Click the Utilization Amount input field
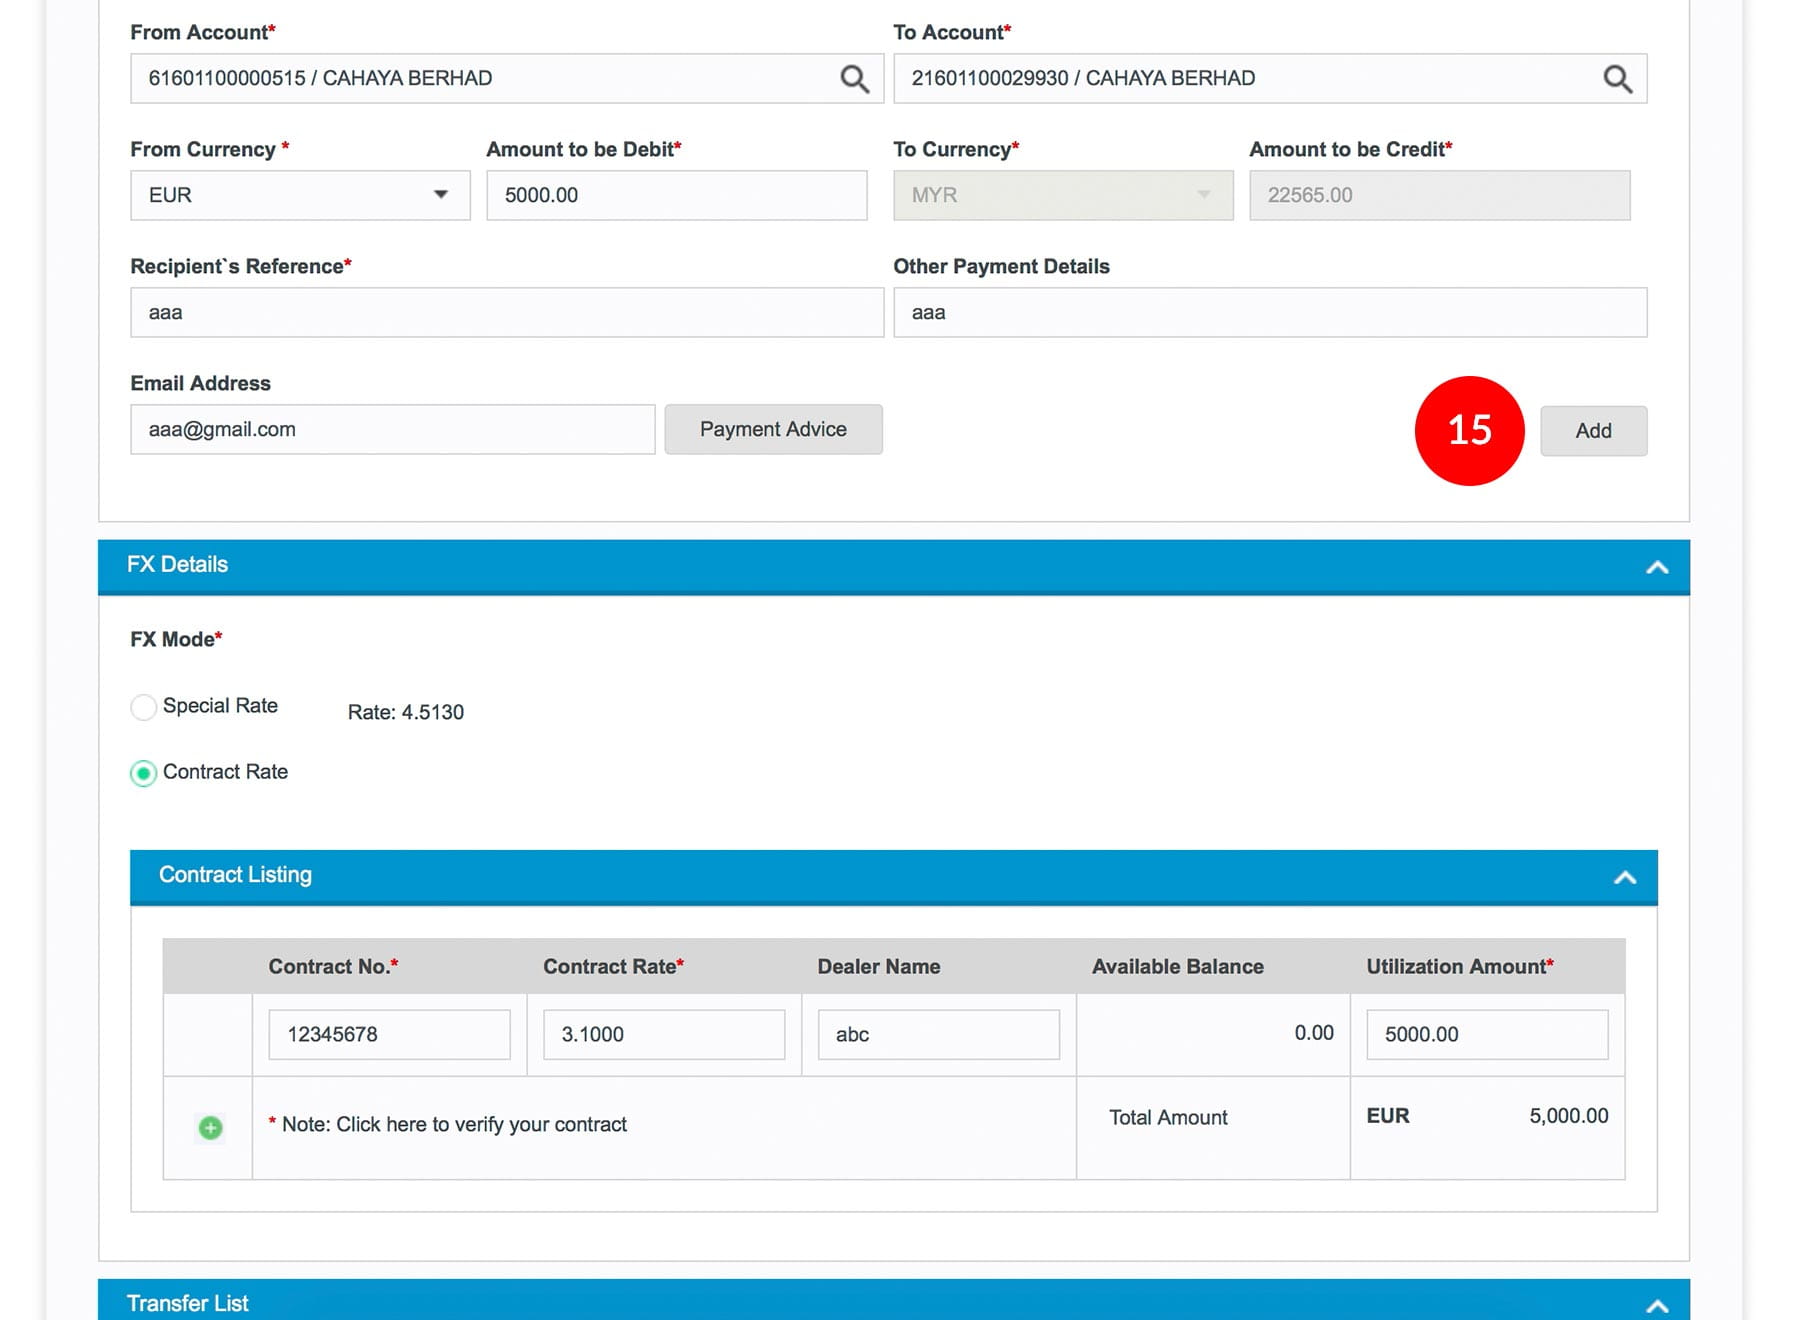The height and width of the screenshot is (1320, 1800). click(x=1486, y=1034)
